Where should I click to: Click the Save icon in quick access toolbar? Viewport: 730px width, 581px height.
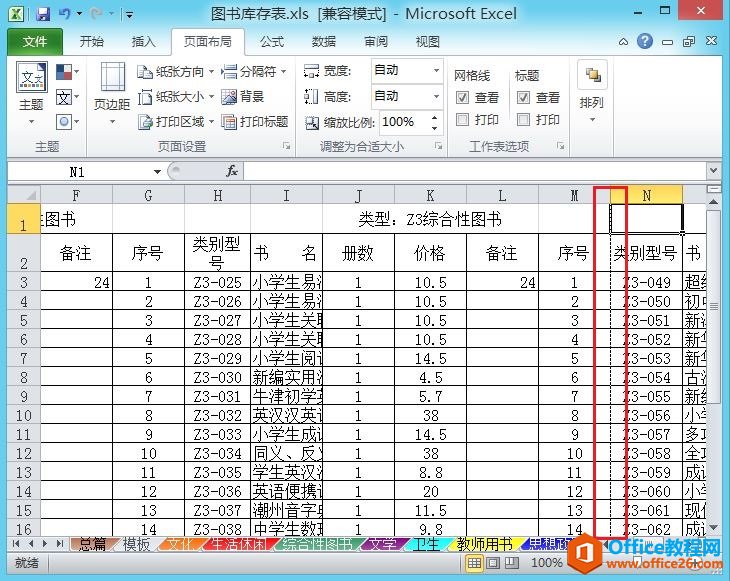(x=43, y=14)
